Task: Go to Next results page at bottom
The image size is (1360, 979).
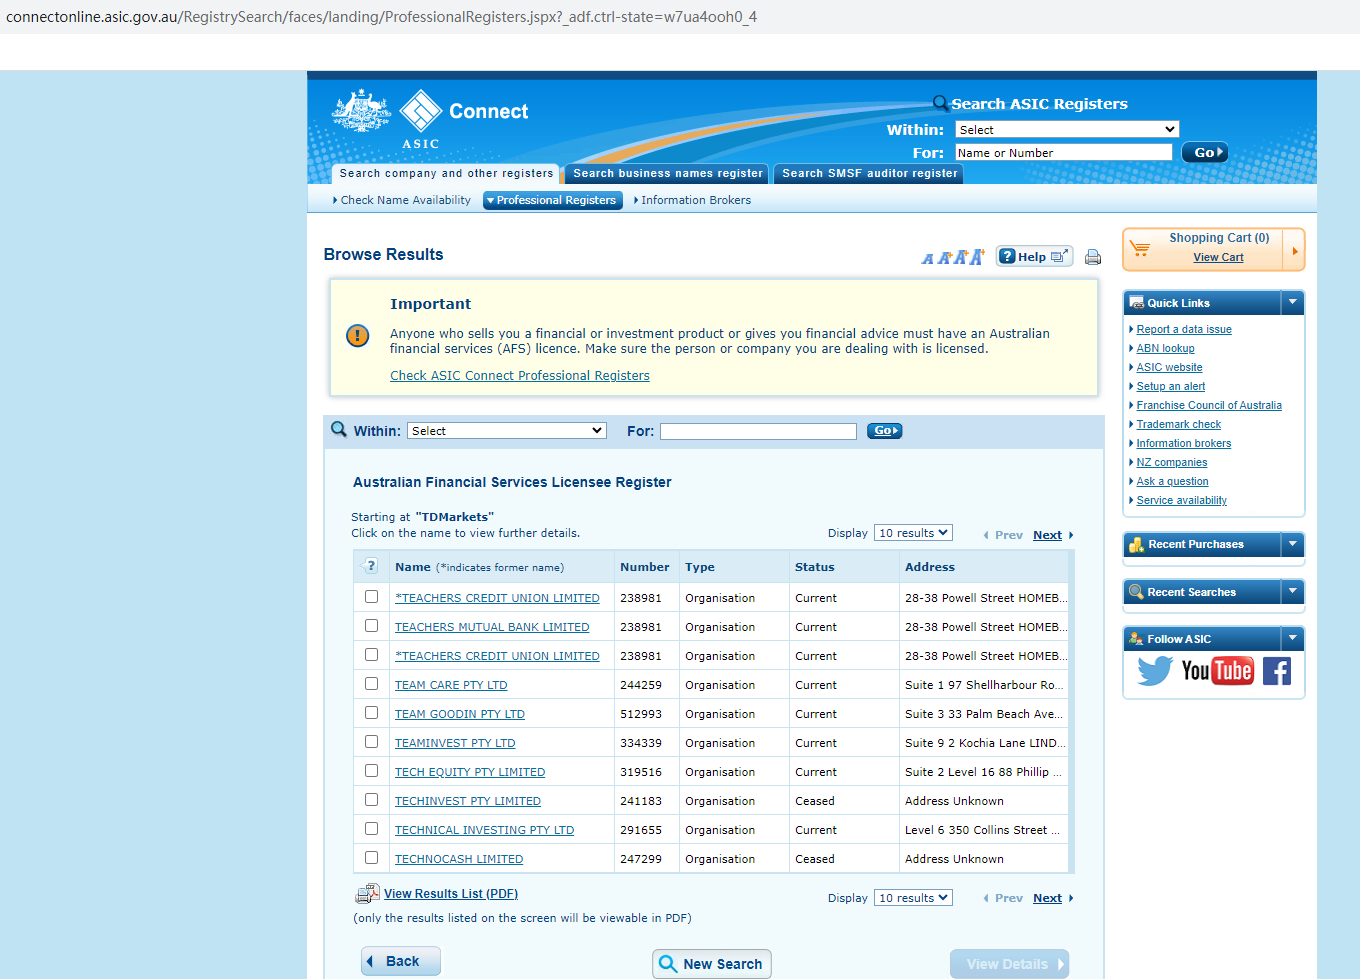Action: (1047, 898)
